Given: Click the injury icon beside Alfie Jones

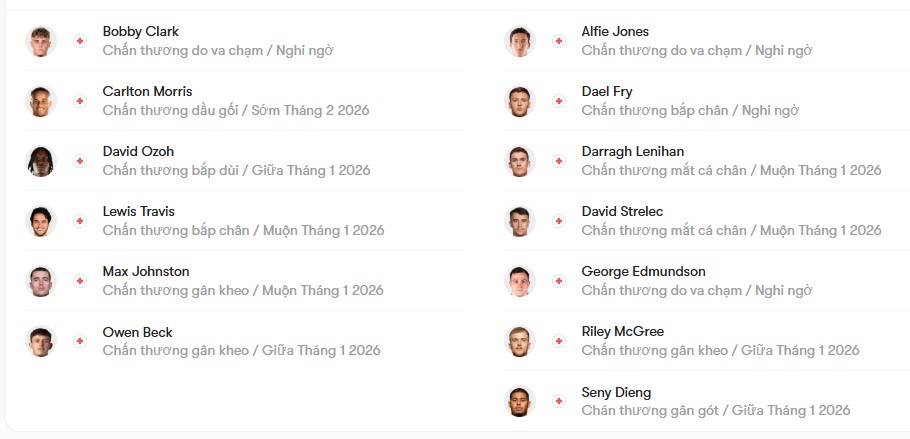Looking at the screenshot, I should click(559, 41).
